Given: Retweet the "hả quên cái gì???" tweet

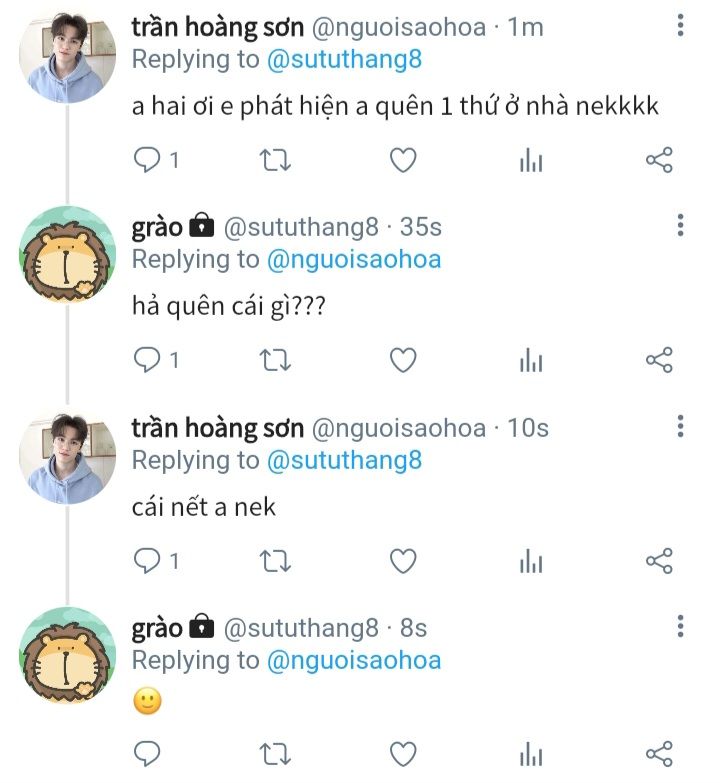Looking at the screenshot, I should (x=274, y=360).
